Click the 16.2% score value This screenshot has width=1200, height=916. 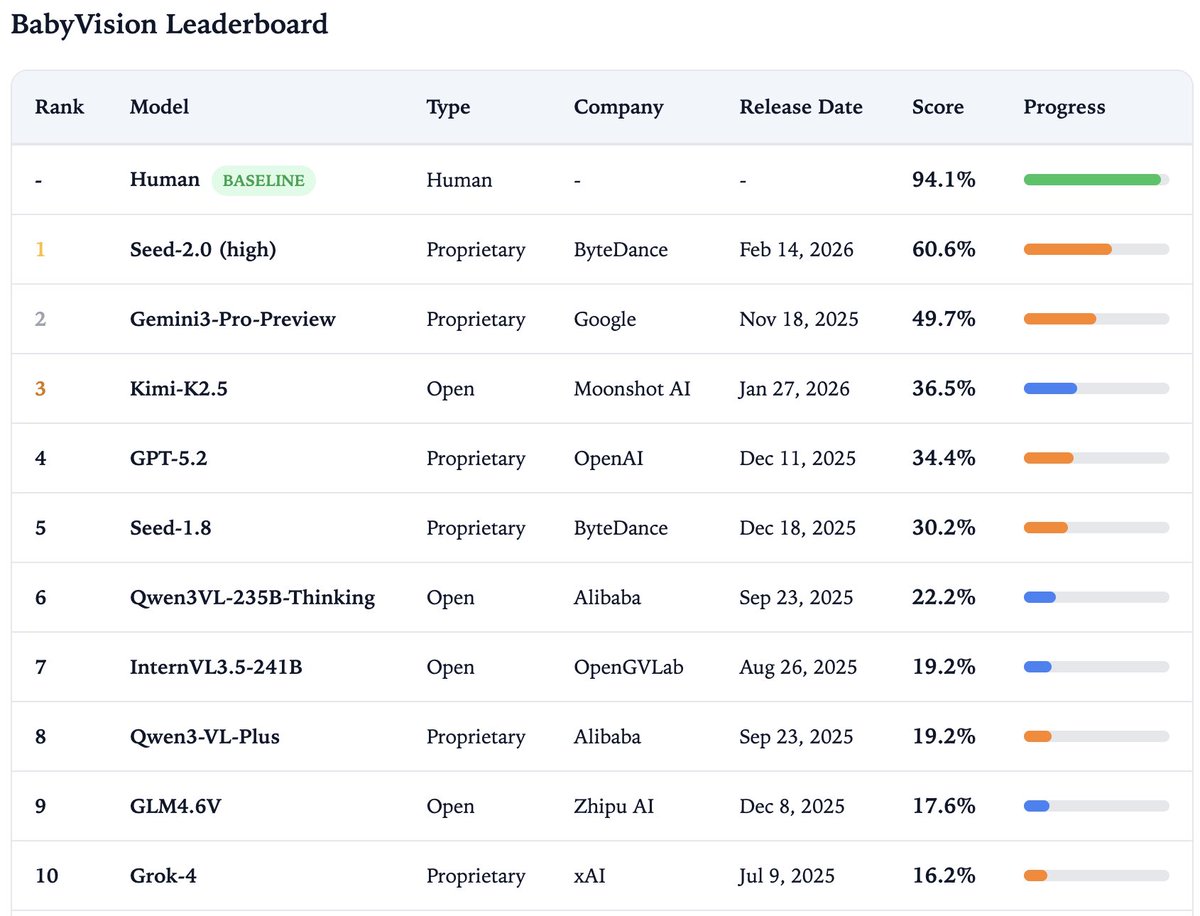click(x=943, y=875)
